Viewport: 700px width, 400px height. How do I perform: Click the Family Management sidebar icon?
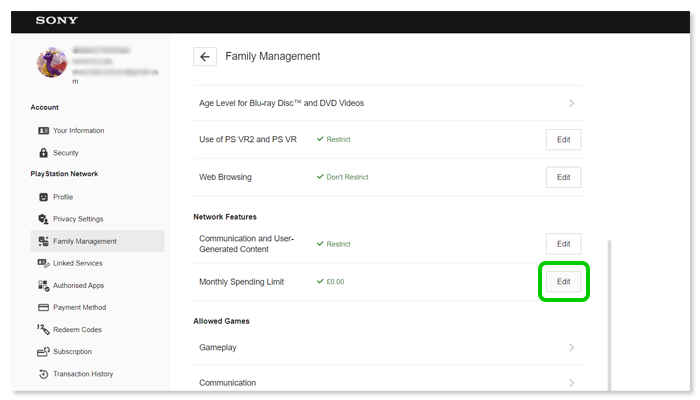click(43, 241)
